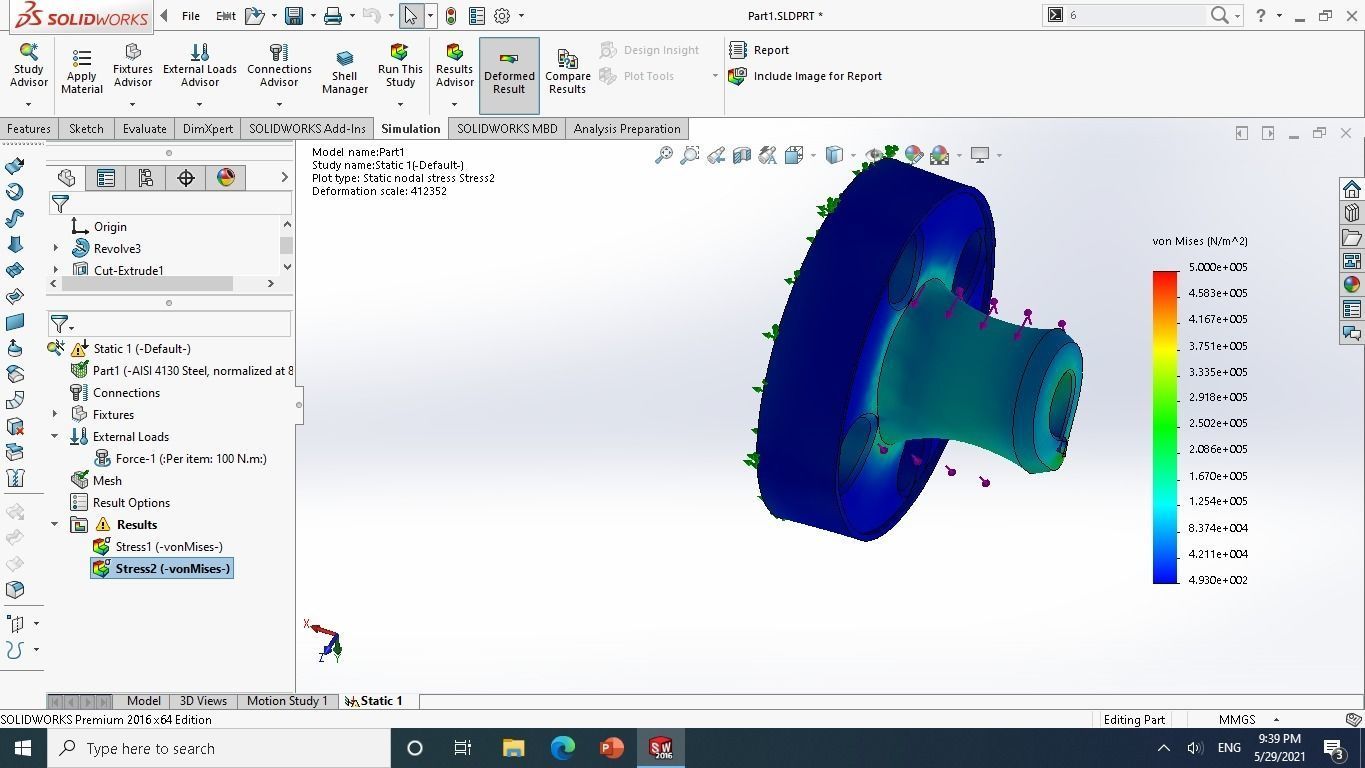
Task: Click the Print icon
Action: coord(333,16)
